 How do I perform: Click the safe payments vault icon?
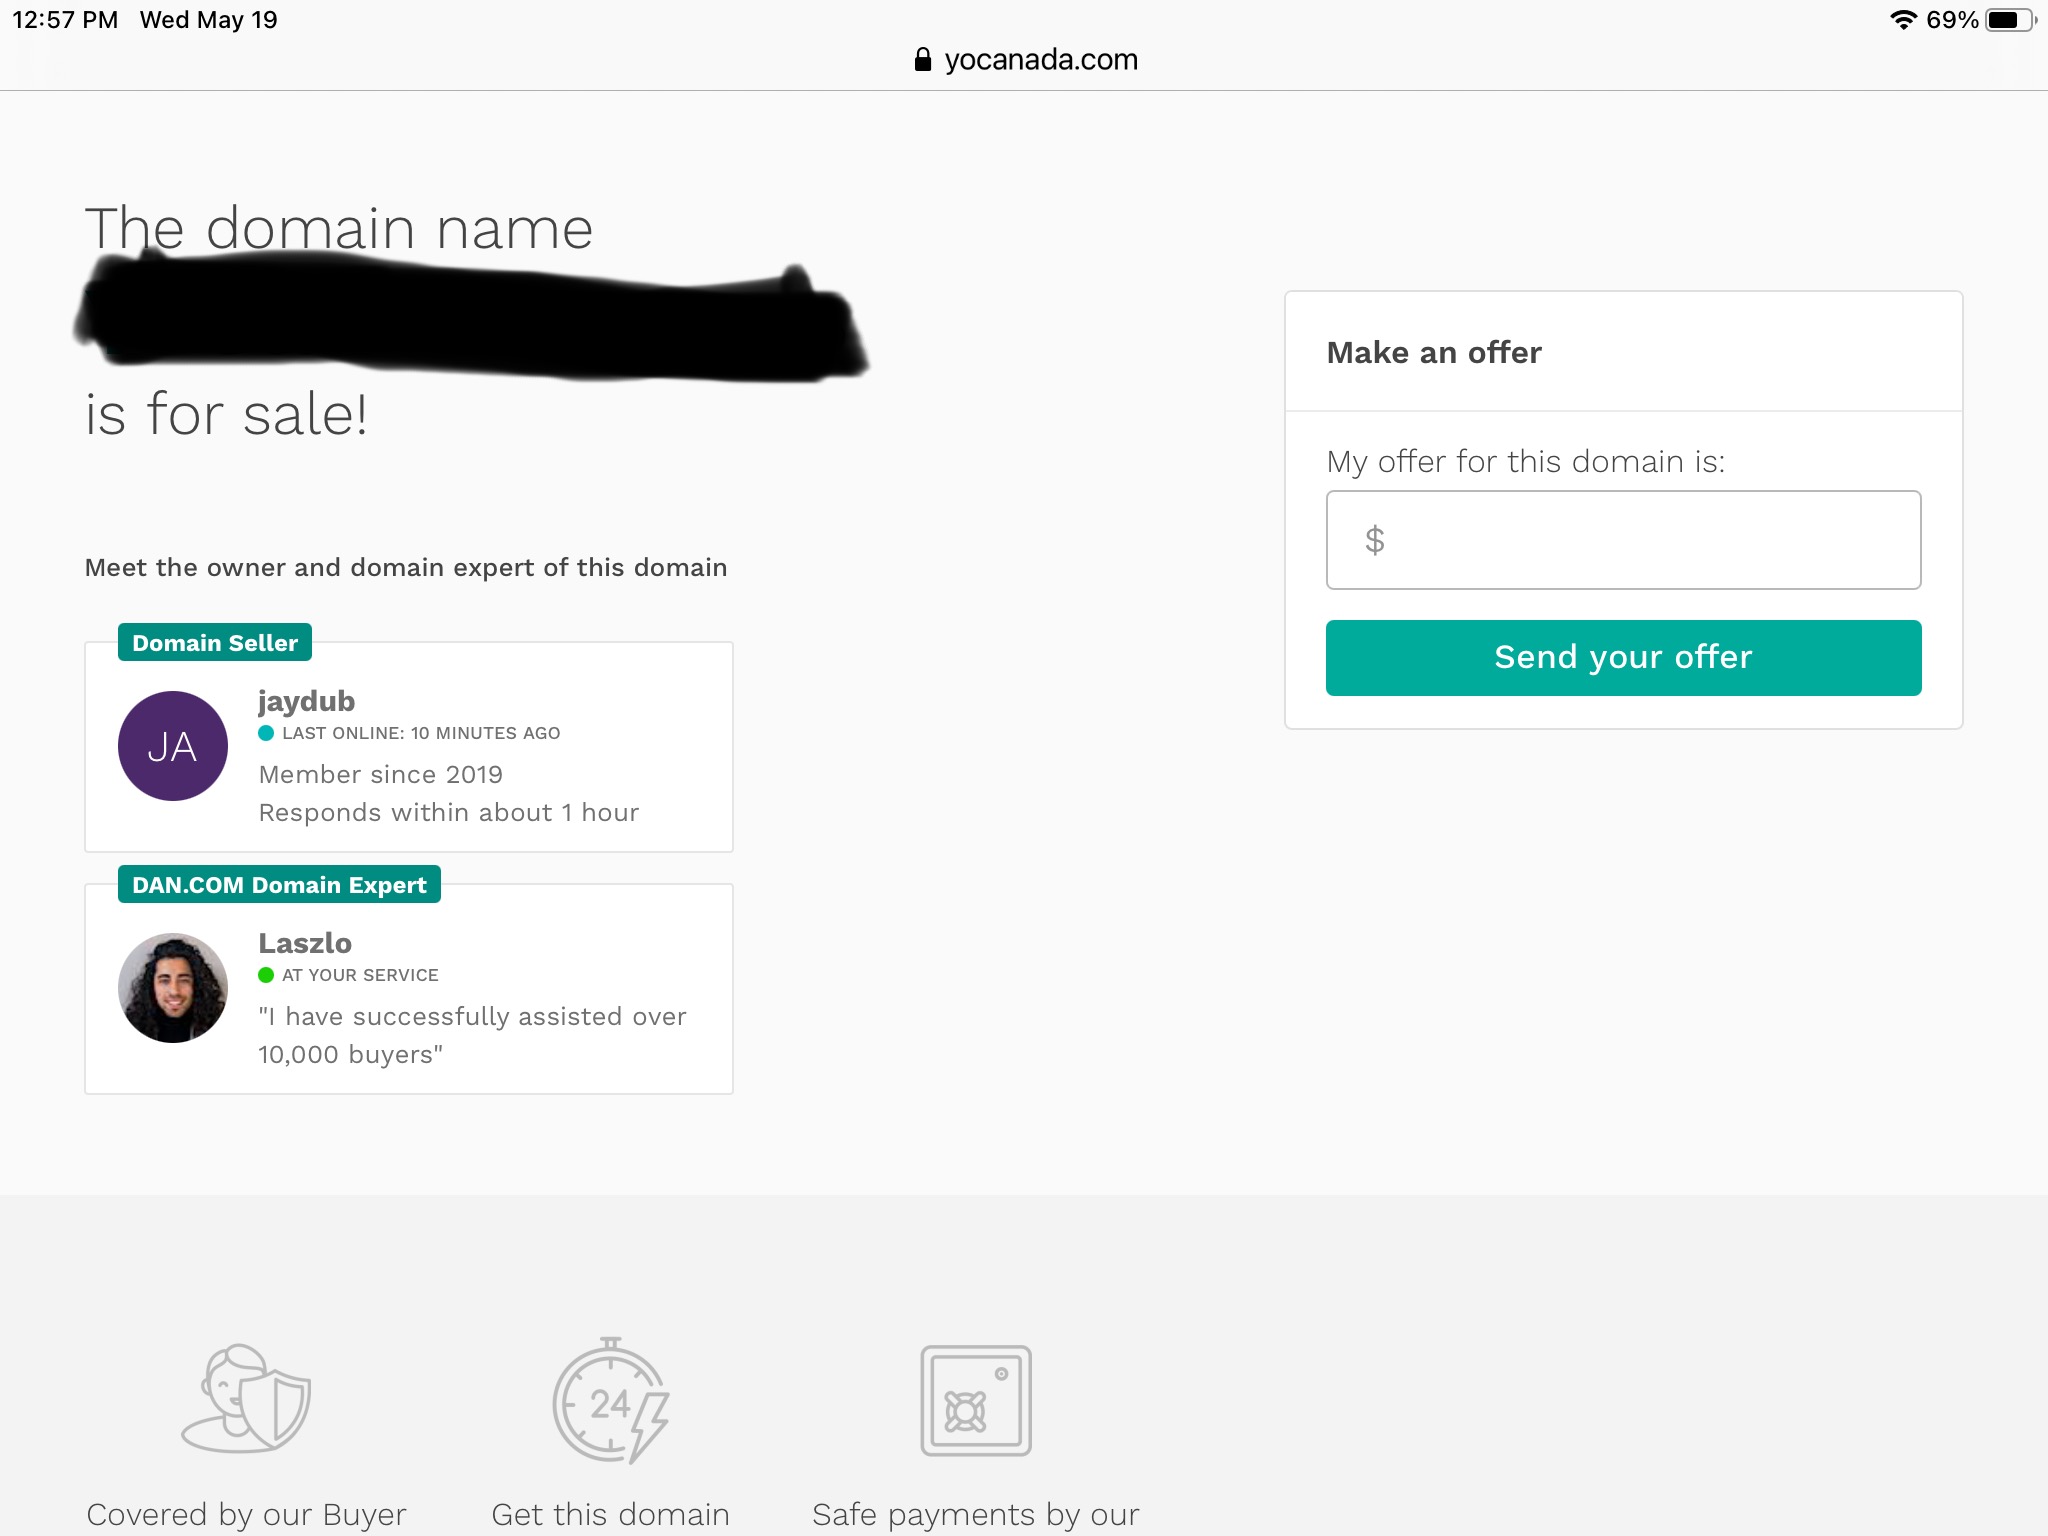(976, 1400)
